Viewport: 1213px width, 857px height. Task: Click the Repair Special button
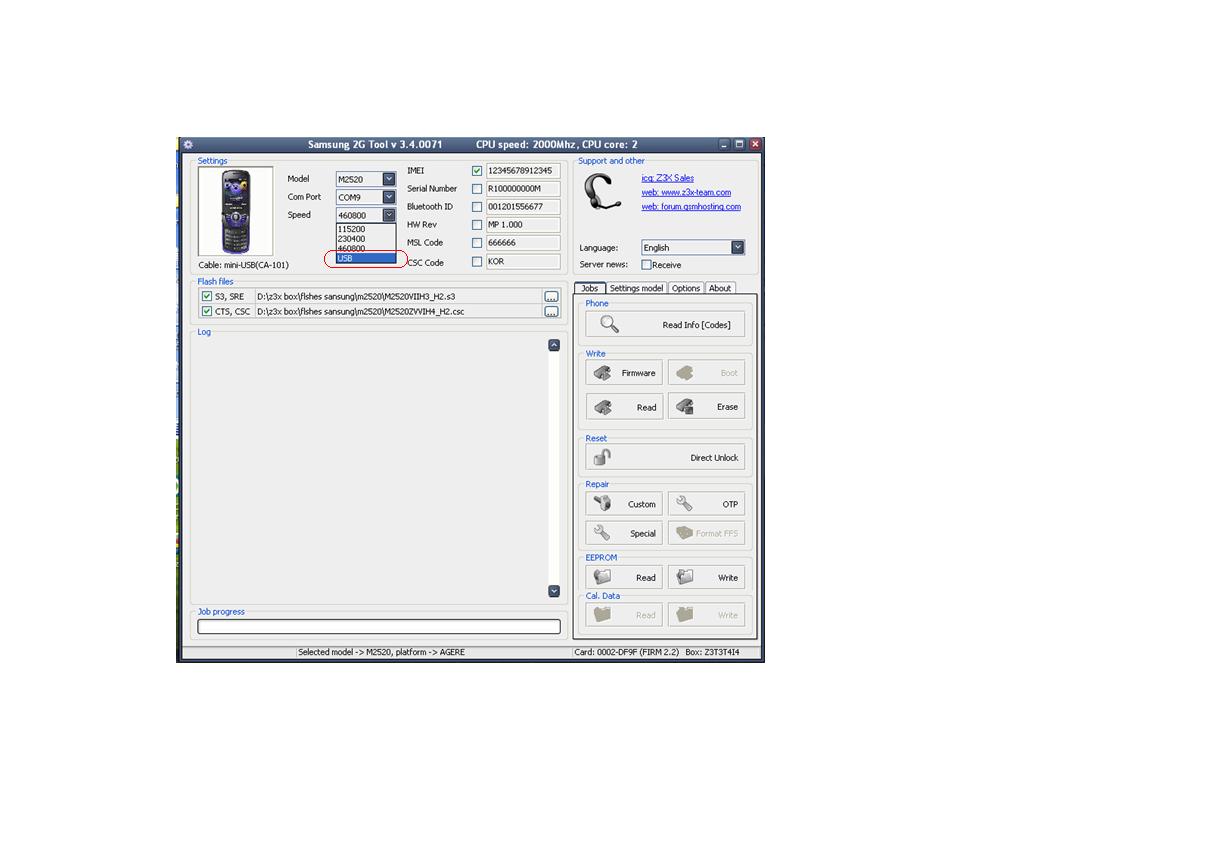pos(624,533)
